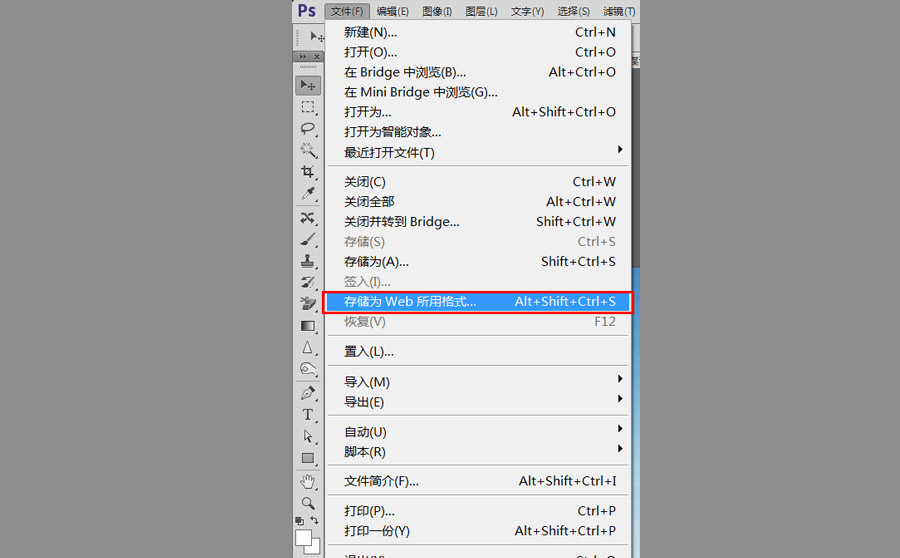Select the Type tool
The height and width of the screenshot is (558, 900).
[308, 414]
